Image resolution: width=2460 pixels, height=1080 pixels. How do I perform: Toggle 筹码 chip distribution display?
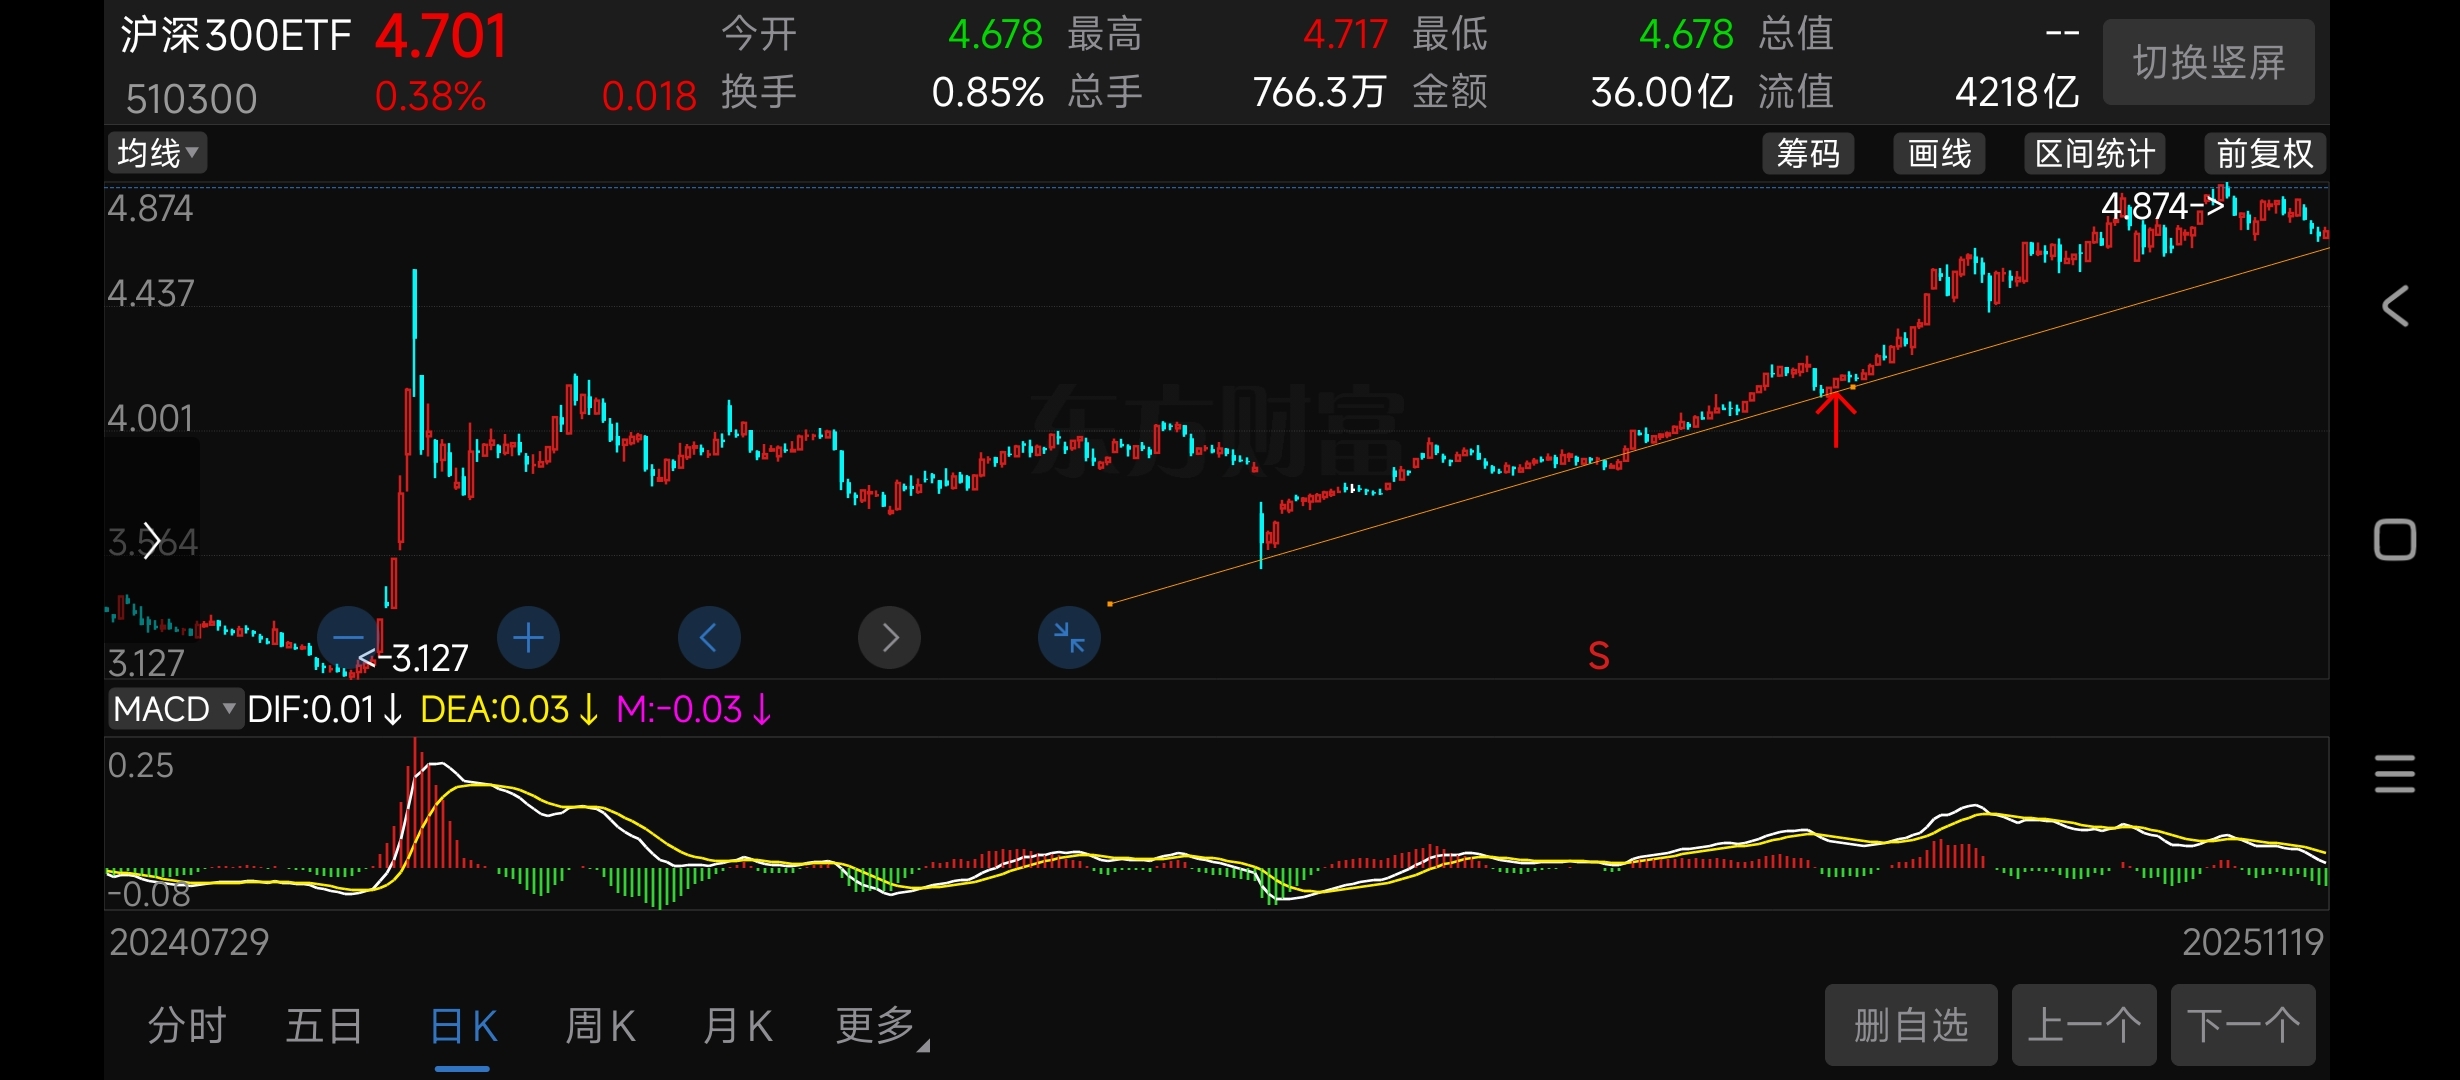click(x=1808, y=154)
